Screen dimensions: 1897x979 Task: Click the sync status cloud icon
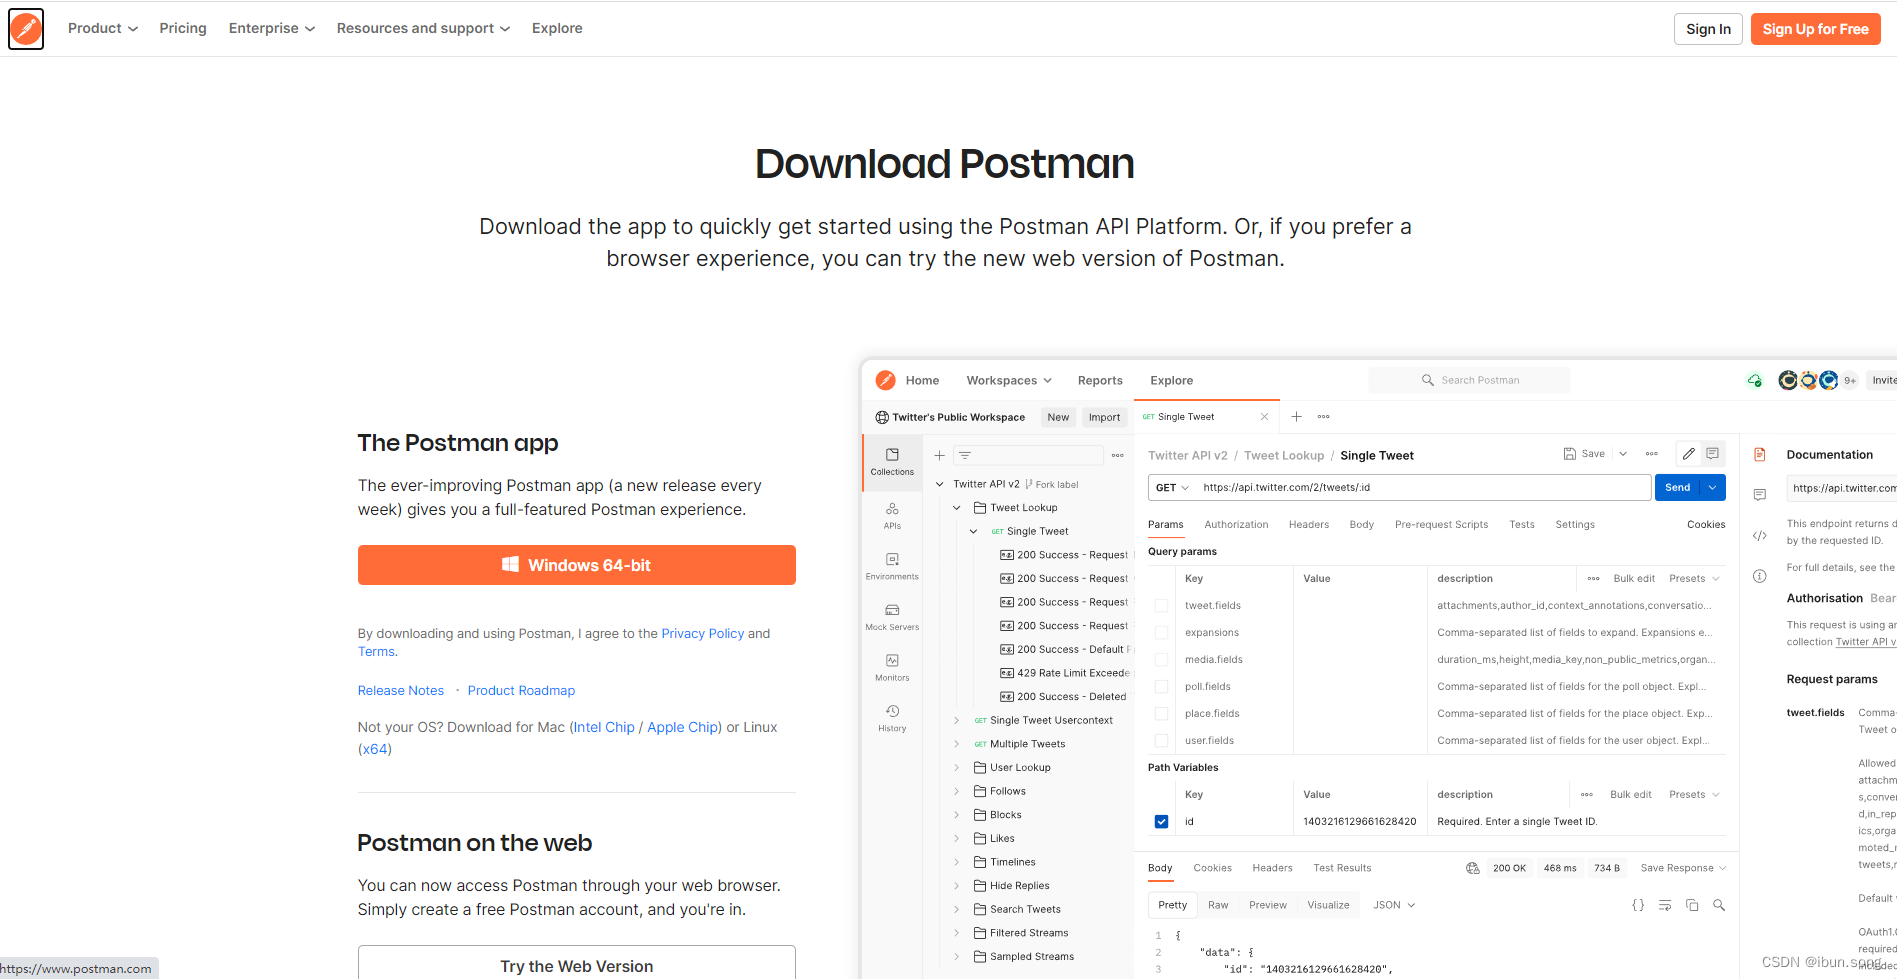pos(1754,380)
